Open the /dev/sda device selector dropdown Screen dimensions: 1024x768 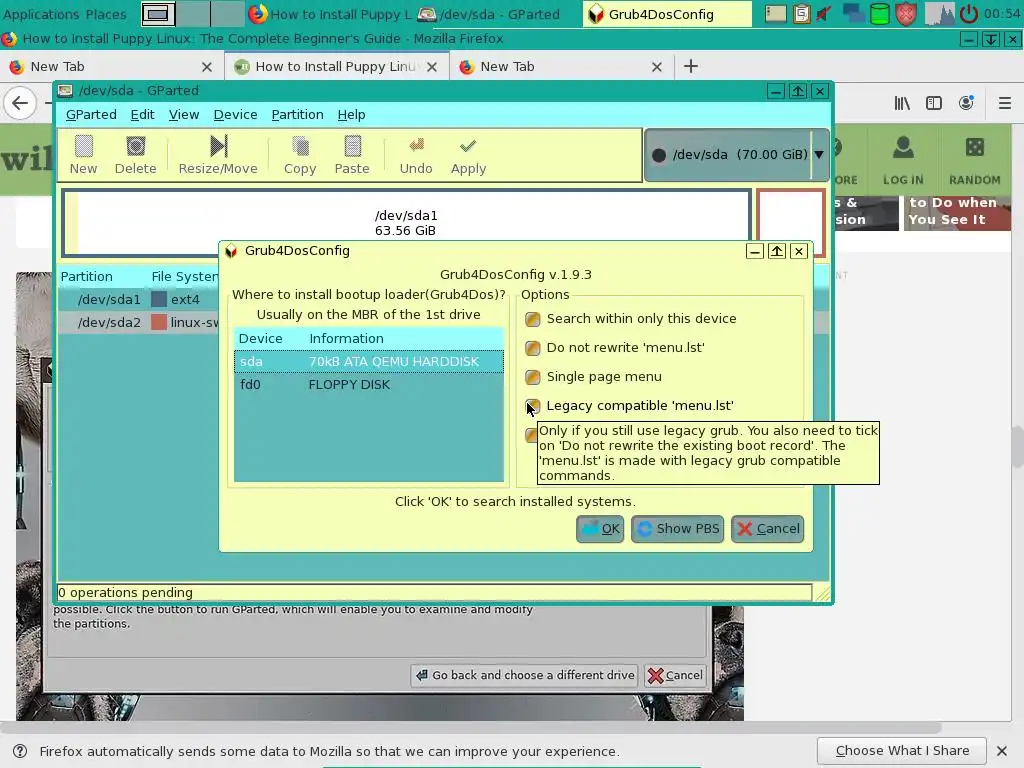click(x=737, y=155)
